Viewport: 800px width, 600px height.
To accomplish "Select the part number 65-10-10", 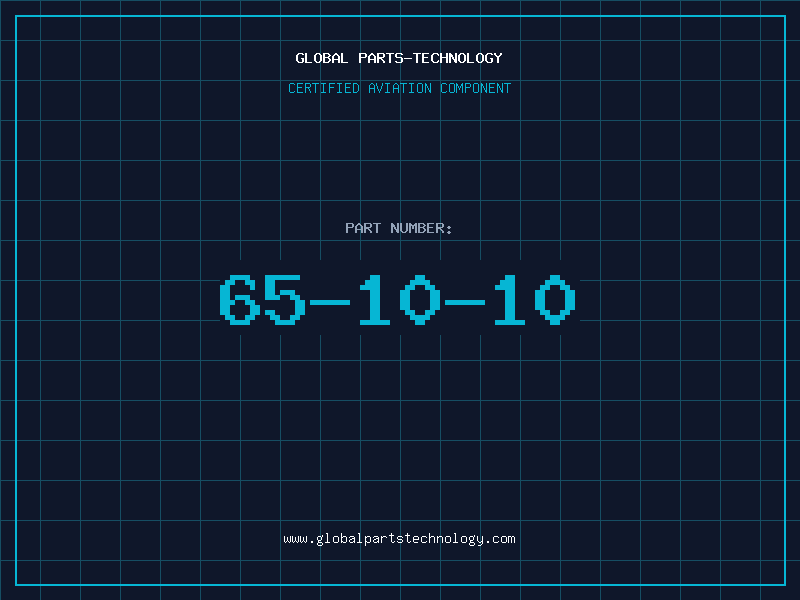I will (398, 299).
